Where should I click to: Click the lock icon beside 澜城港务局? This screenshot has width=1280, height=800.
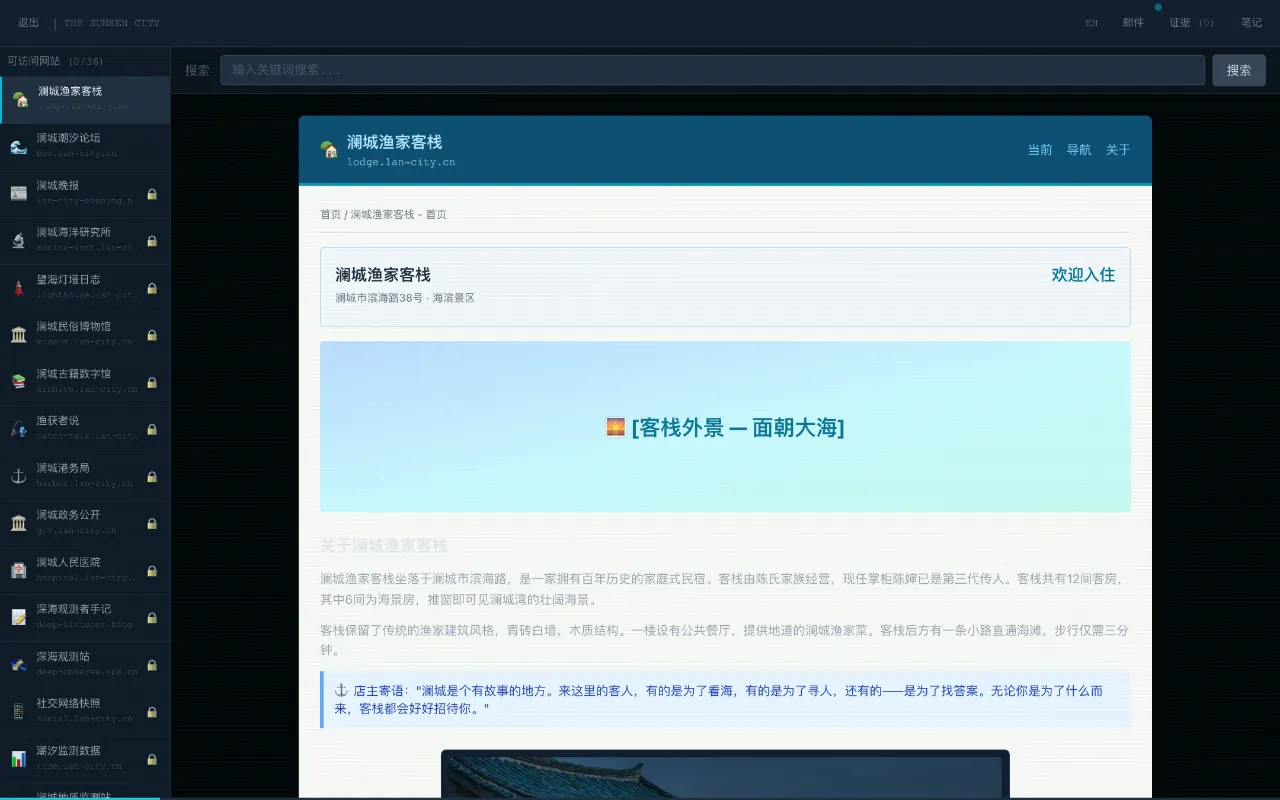click(152, 477)
